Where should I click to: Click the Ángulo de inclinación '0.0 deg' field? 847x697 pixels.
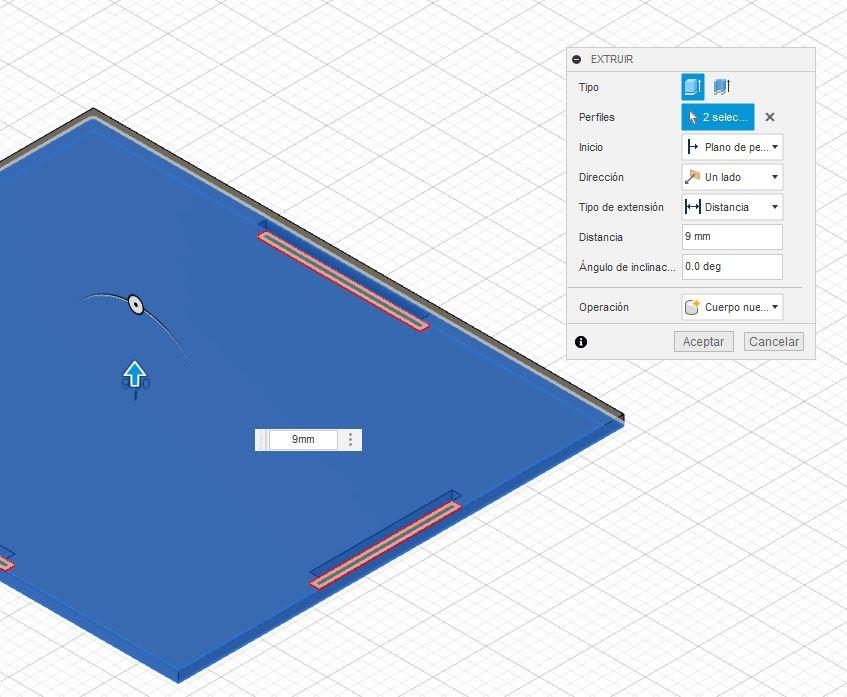tap(731, 266)
